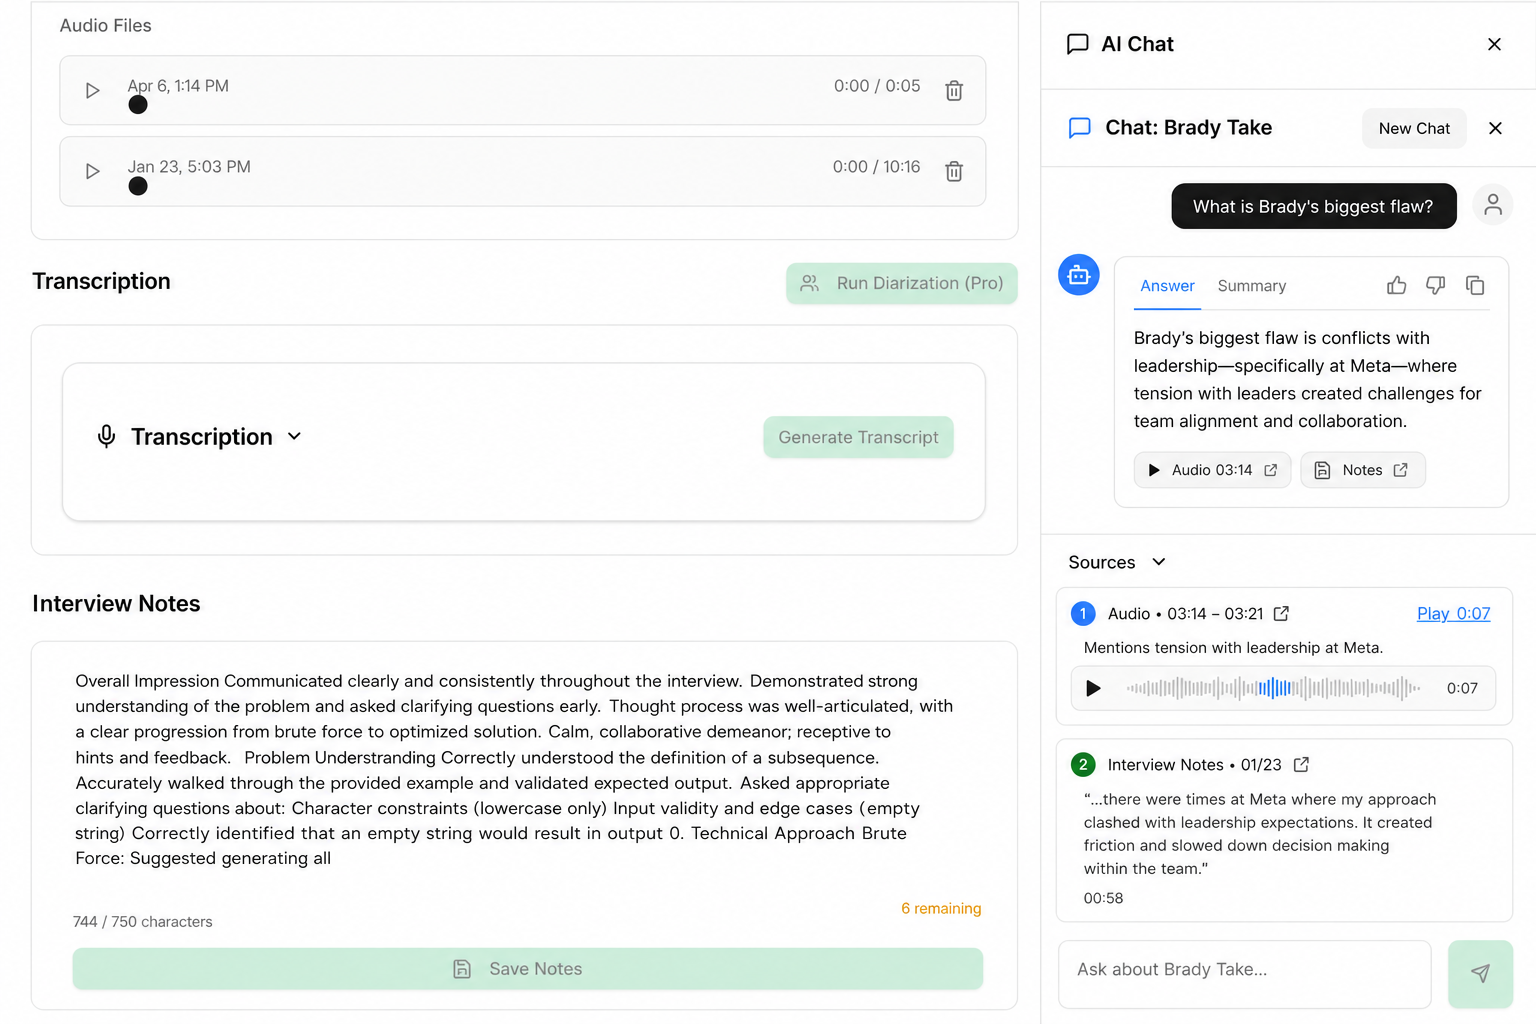
Task: Click the blue chat icon beside Chat: Brady Take
Action: point(1080,128)
